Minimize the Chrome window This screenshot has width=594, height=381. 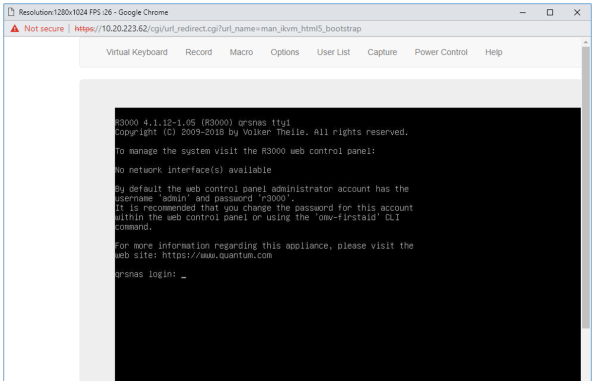point(523,12)
